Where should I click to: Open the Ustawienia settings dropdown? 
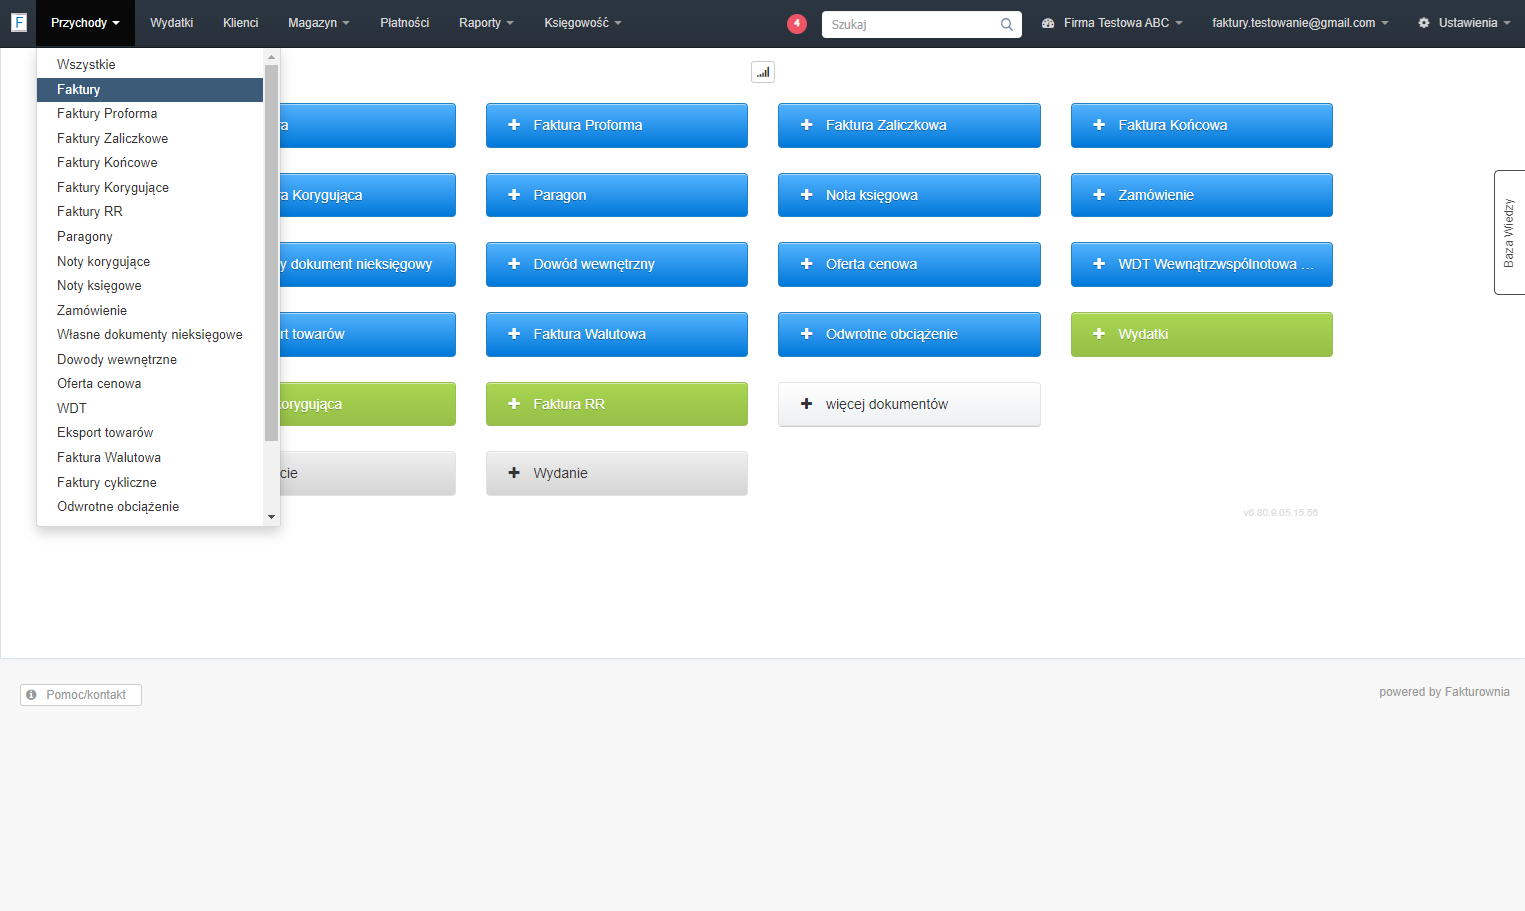(x=1464, y=23)
